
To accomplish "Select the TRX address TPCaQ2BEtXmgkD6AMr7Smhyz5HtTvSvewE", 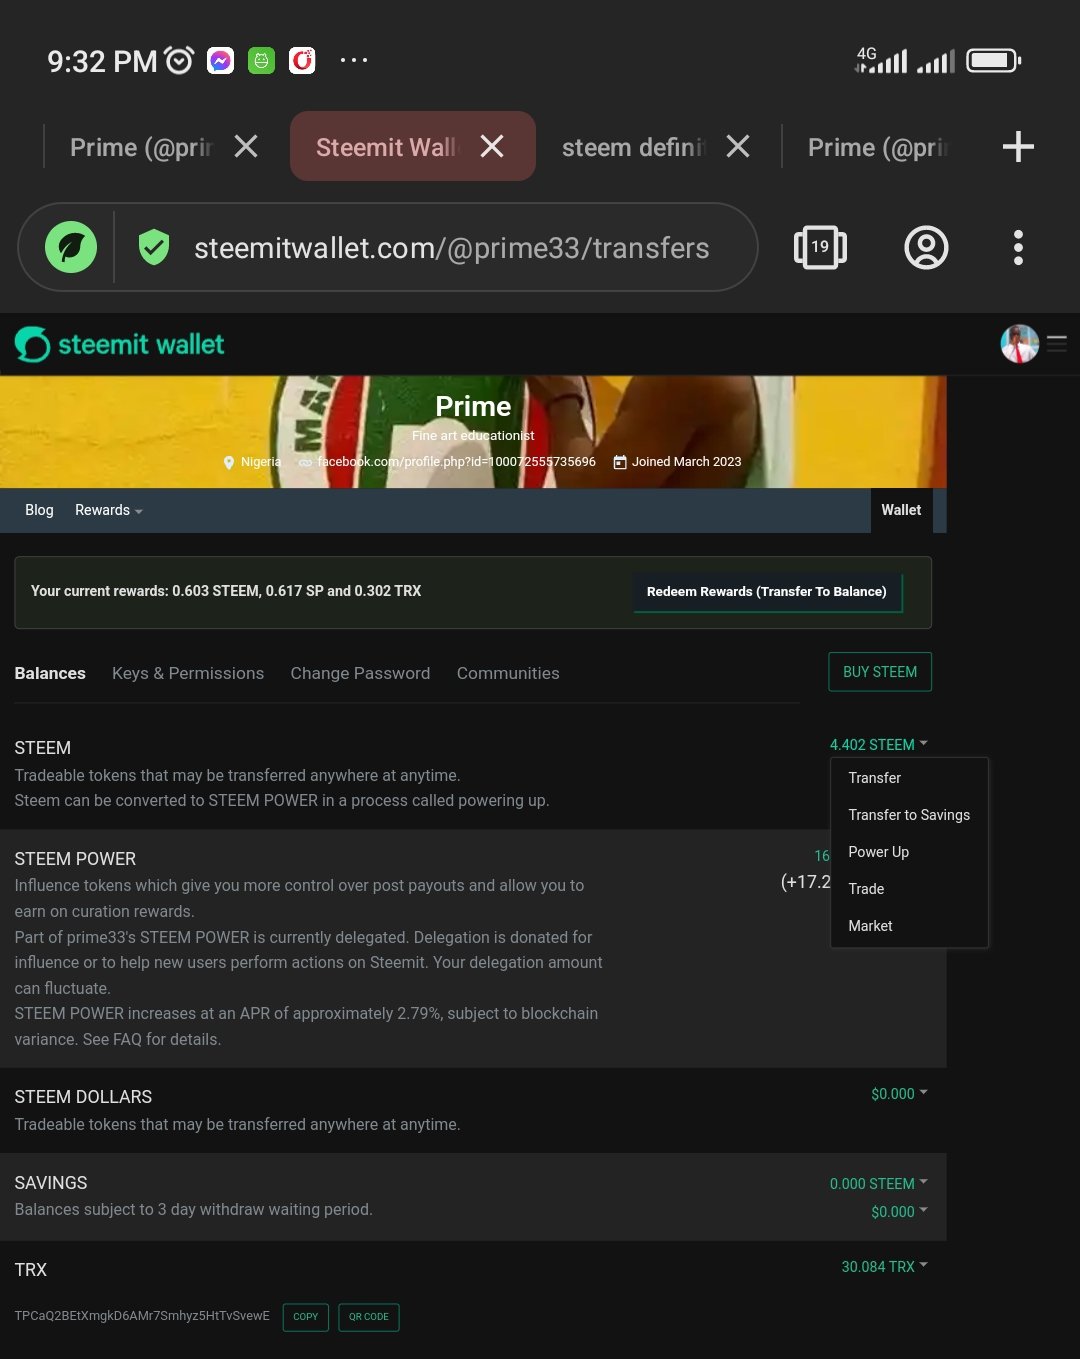I will point(142,1316).
